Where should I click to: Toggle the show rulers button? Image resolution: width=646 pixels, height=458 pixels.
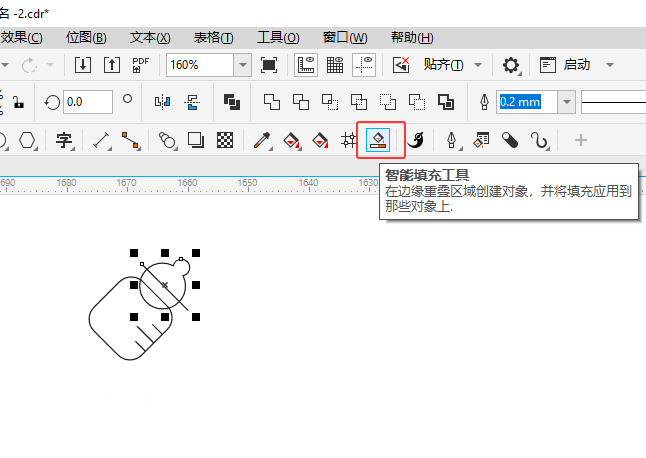tap(306, 65)
